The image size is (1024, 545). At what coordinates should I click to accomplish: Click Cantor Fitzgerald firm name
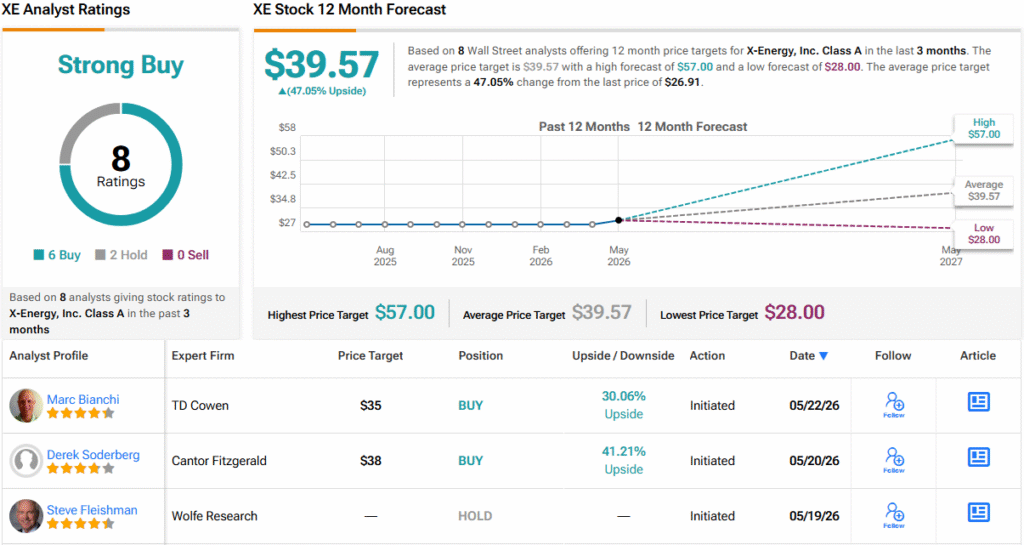[x=219, y=461]
